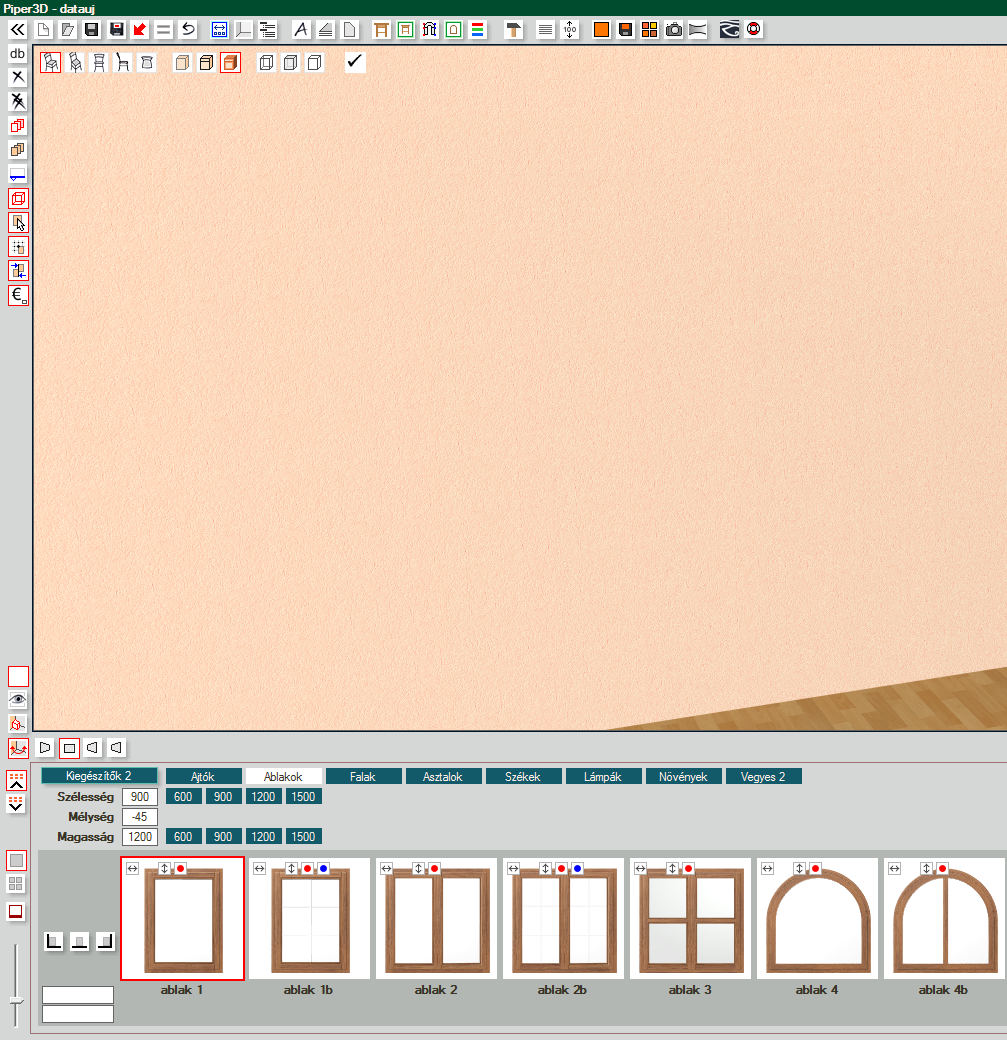The height and width of the screenshot is (1040, 1007).
Task: Click the checkmark confirm button in viewport
Action: 355,63
